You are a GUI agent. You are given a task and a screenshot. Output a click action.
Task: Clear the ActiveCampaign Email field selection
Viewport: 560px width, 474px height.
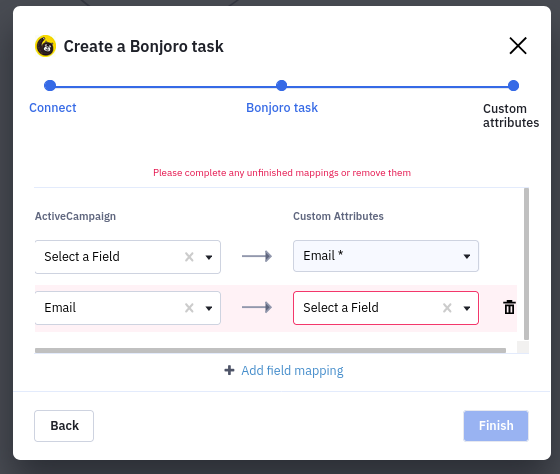[189, 308]
